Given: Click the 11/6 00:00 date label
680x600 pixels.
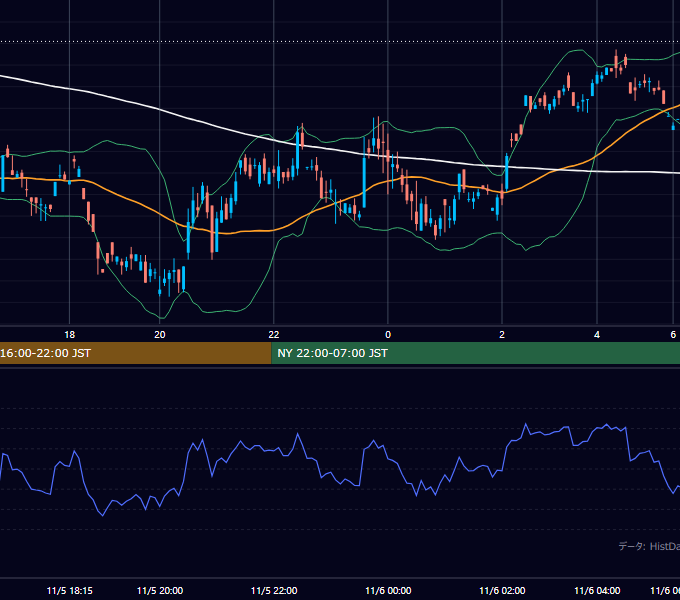Looking at the screenshot, I should [388, 590].
